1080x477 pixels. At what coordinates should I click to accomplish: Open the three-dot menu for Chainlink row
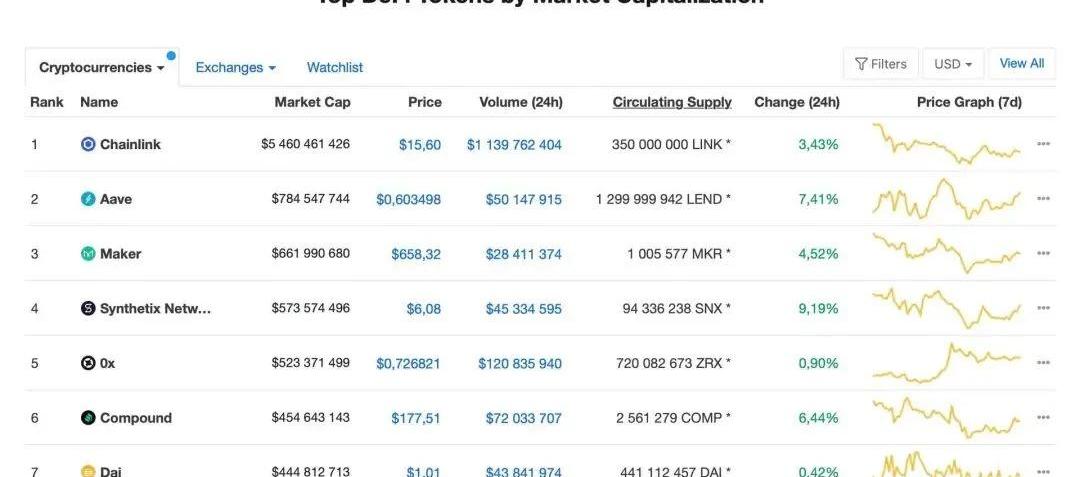(x=1043, y=144)
